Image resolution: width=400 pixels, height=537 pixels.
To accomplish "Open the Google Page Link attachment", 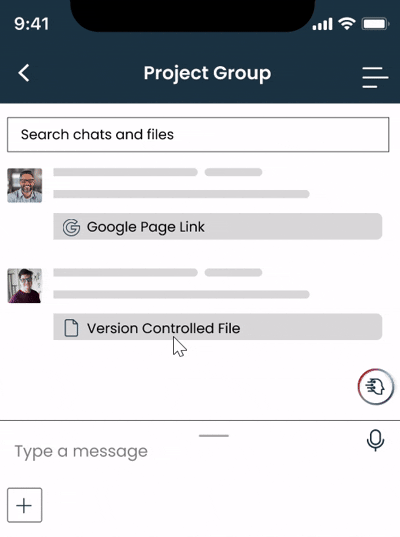I will [217, 226].
